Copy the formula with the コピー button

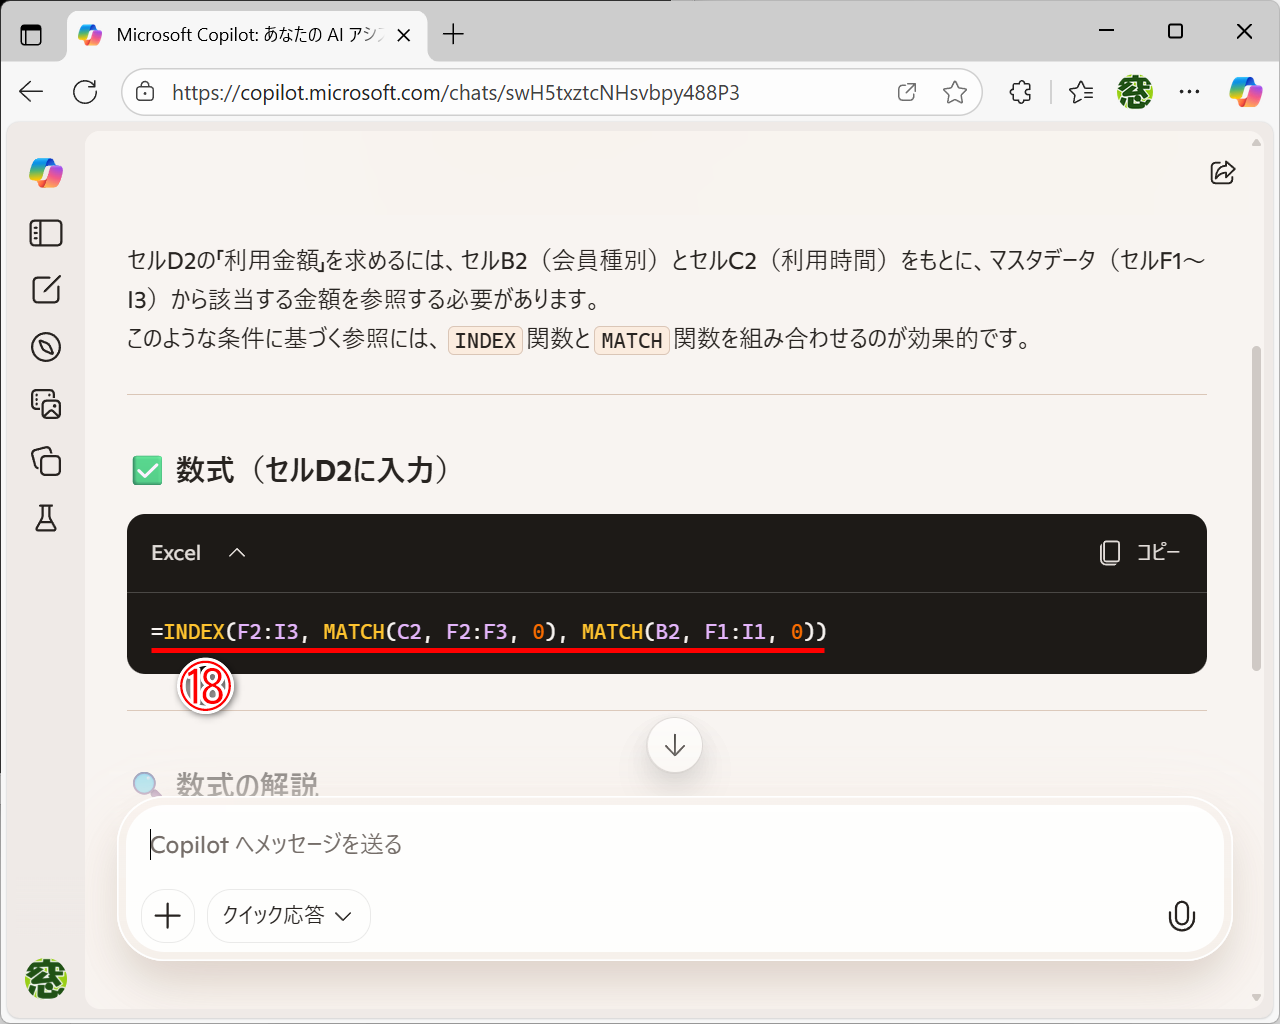pyautogui.click(x=1140, y=552)
